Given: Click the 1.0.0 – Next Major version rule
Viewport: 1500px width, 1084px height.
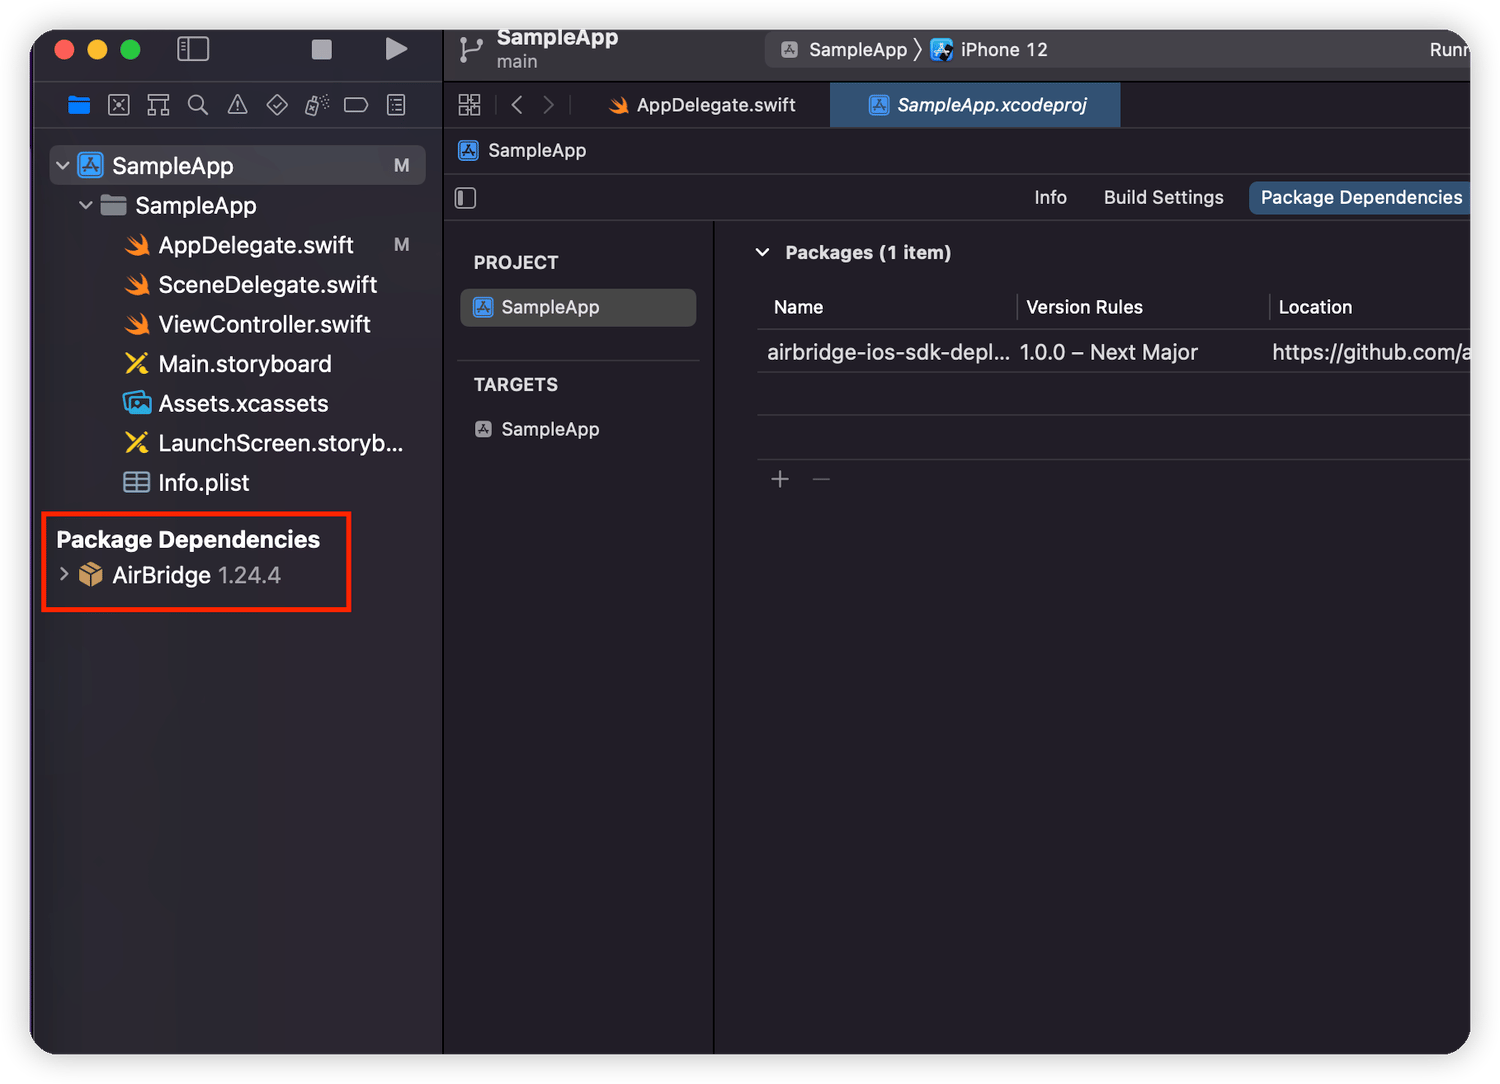Looking at the screenshot, I should coord(1108,353).
